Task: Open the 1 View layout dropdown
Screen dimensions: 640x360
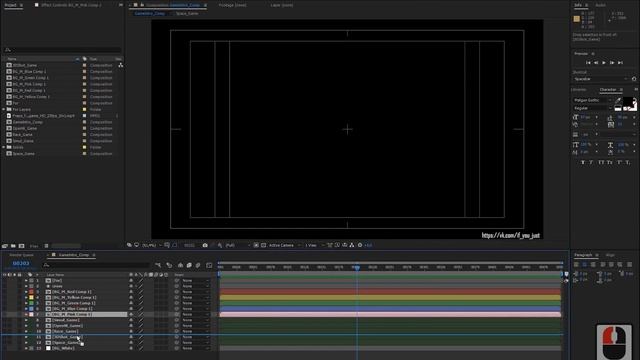Action: (313, 245)
